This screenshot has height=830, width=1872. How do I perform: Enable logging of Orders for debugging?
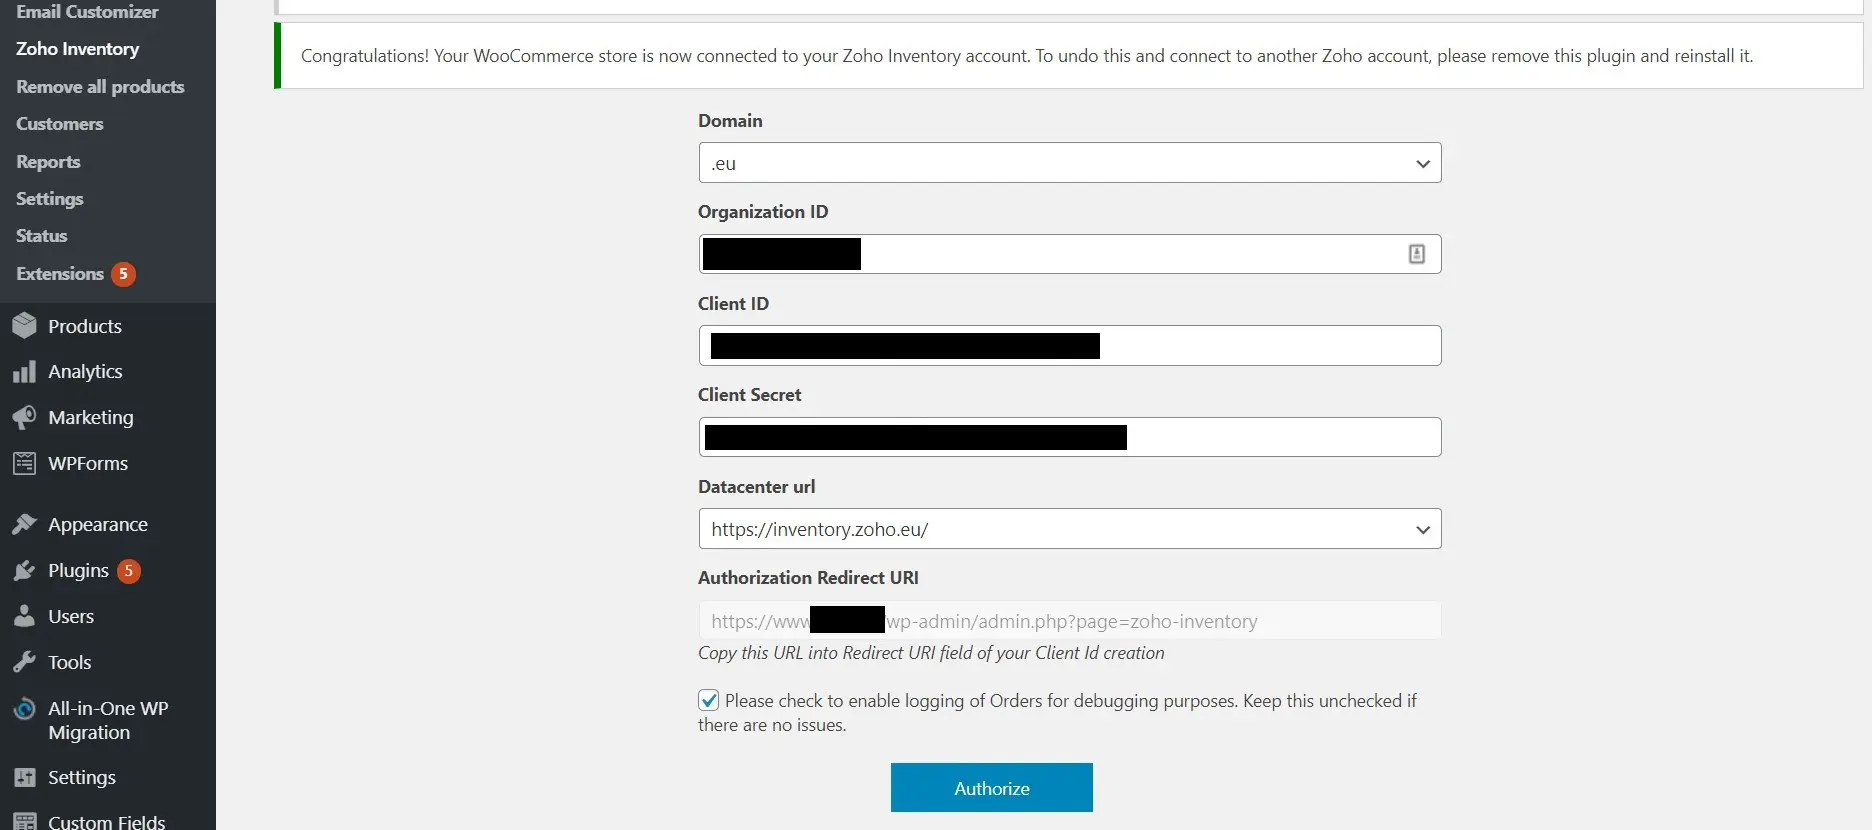point(709,700)
